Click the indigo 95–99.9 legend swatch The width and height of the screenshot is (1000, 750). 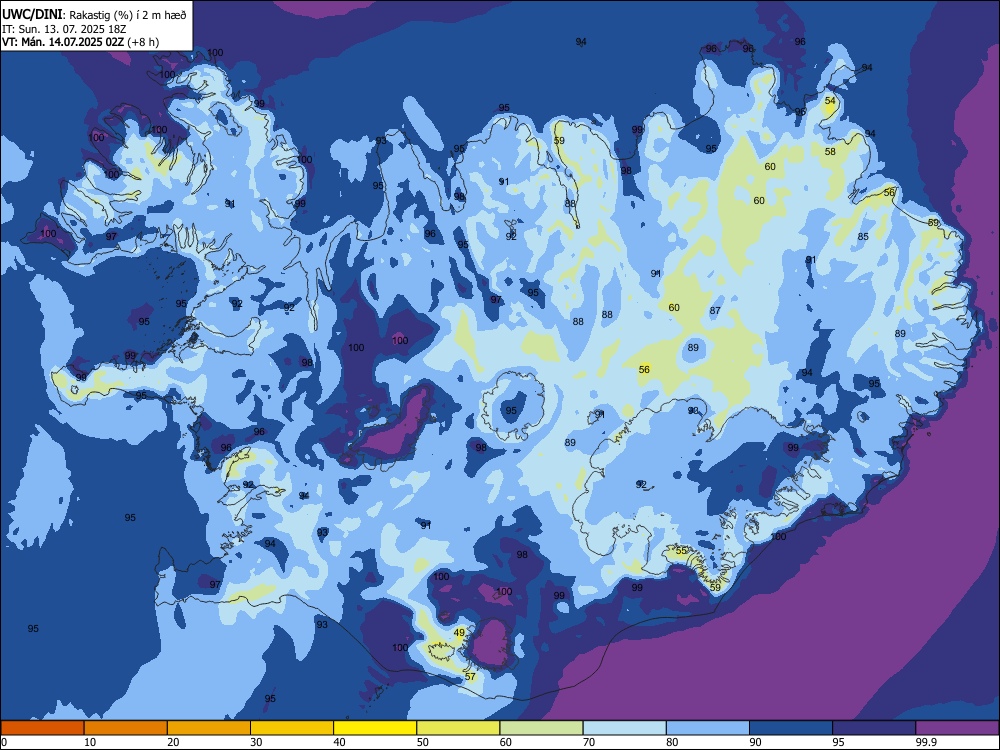pos(874,728)
